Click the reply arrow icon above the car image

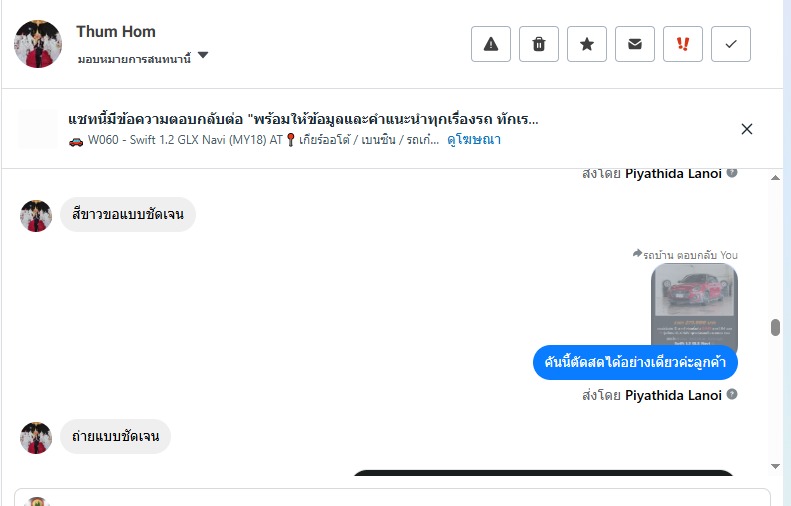click(637, 254)
